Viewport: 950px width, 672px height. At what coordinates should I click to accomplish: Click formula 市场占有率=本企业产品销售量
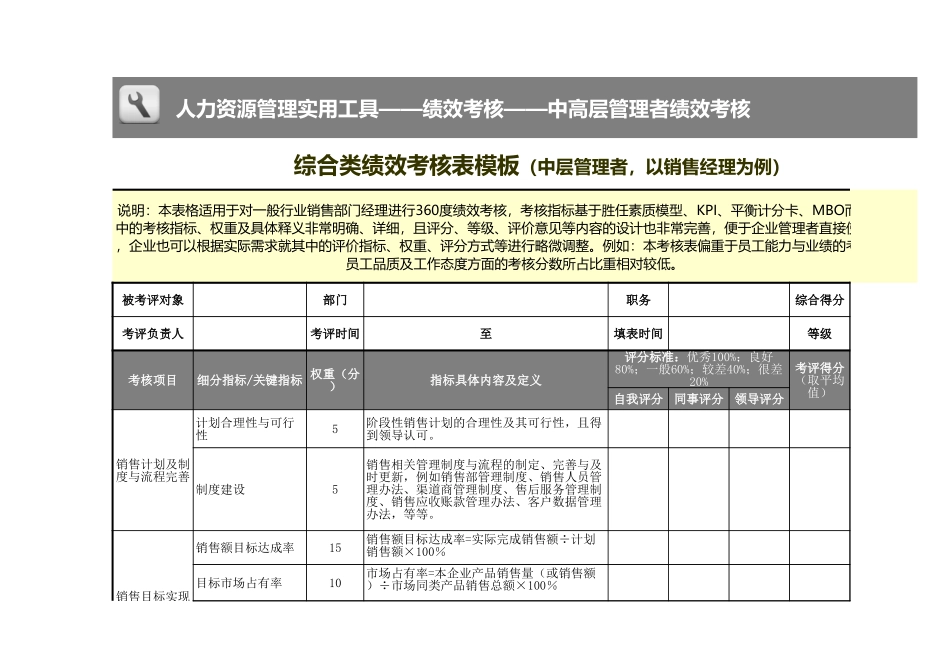486,582
